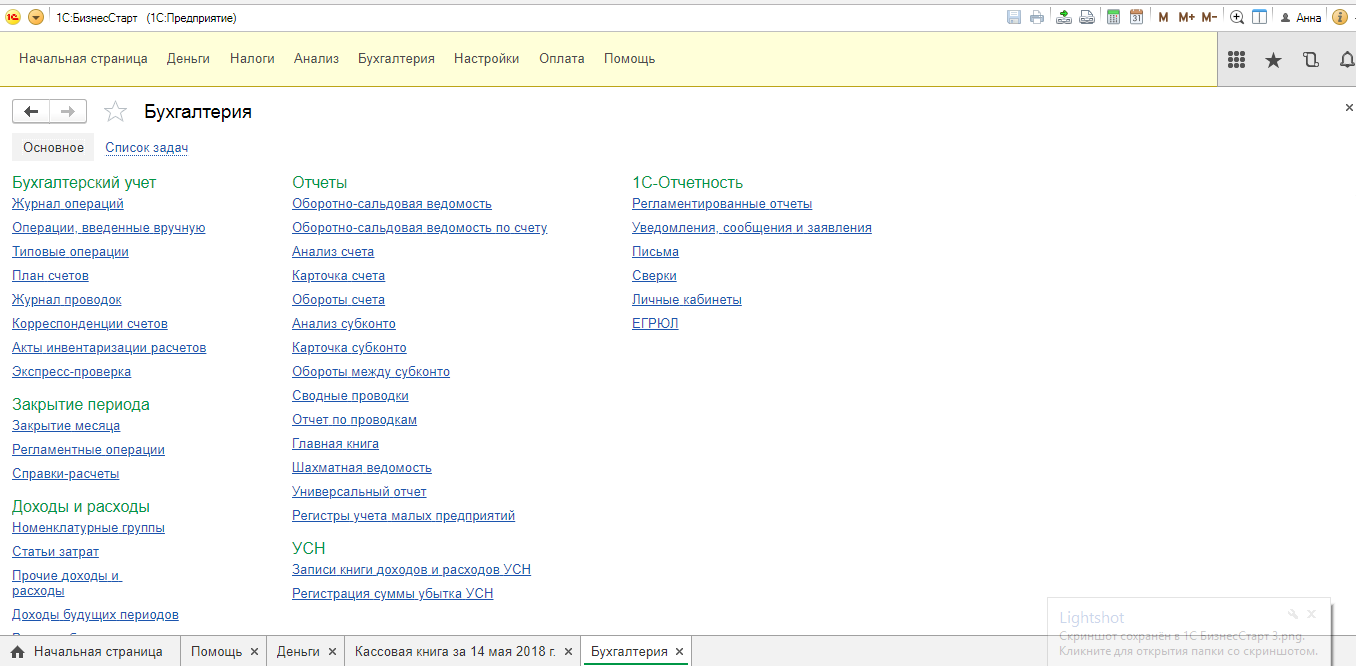Open Справки-расчеты link
Image resolution: width=1356 pixels, height=666 pixels.
click(x=65, y=473)
